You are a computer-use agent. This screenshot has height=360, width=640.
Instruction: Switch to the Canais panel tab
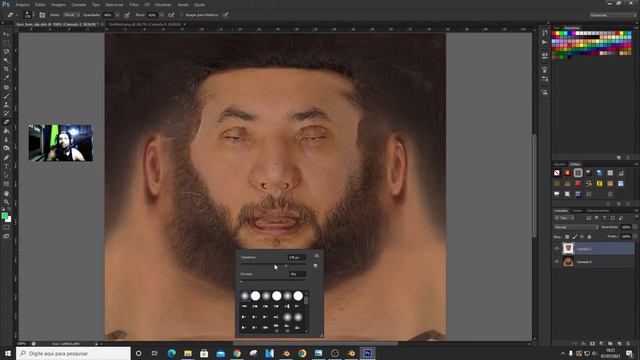click(x=577, y=211)
